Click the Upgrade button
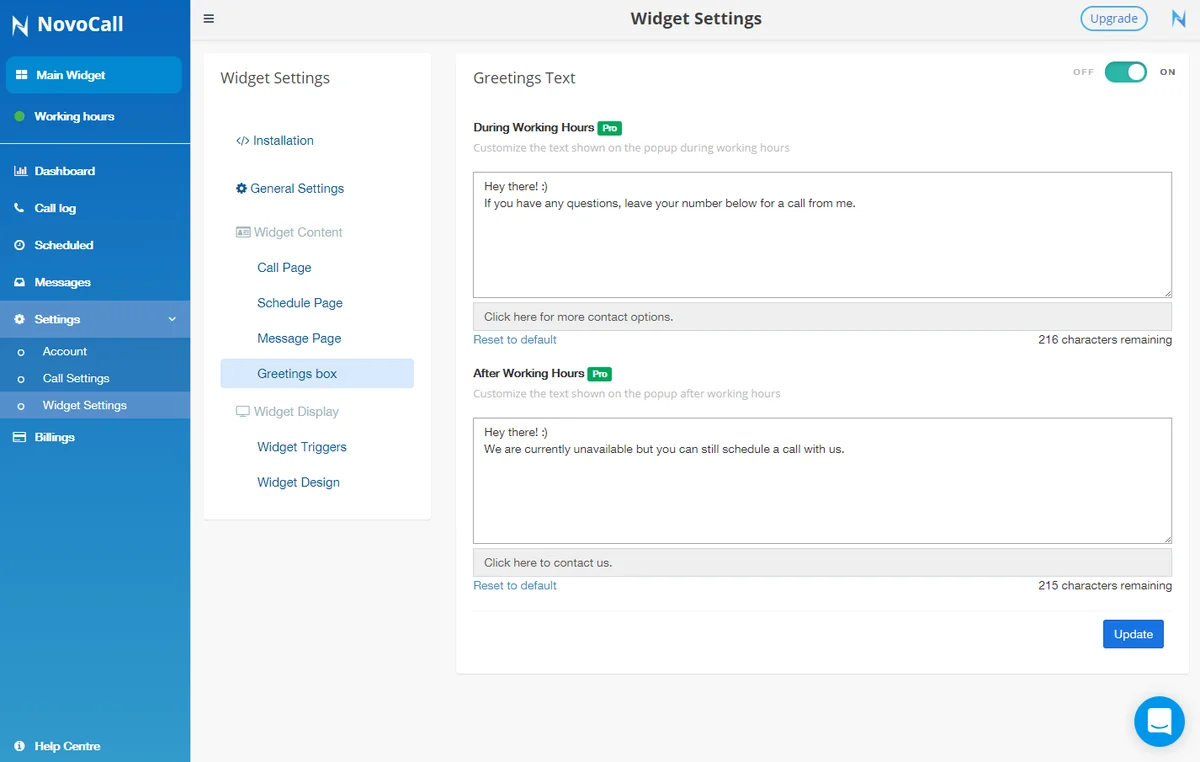This screenshot has height=762, width=1200. point(1114,18)
